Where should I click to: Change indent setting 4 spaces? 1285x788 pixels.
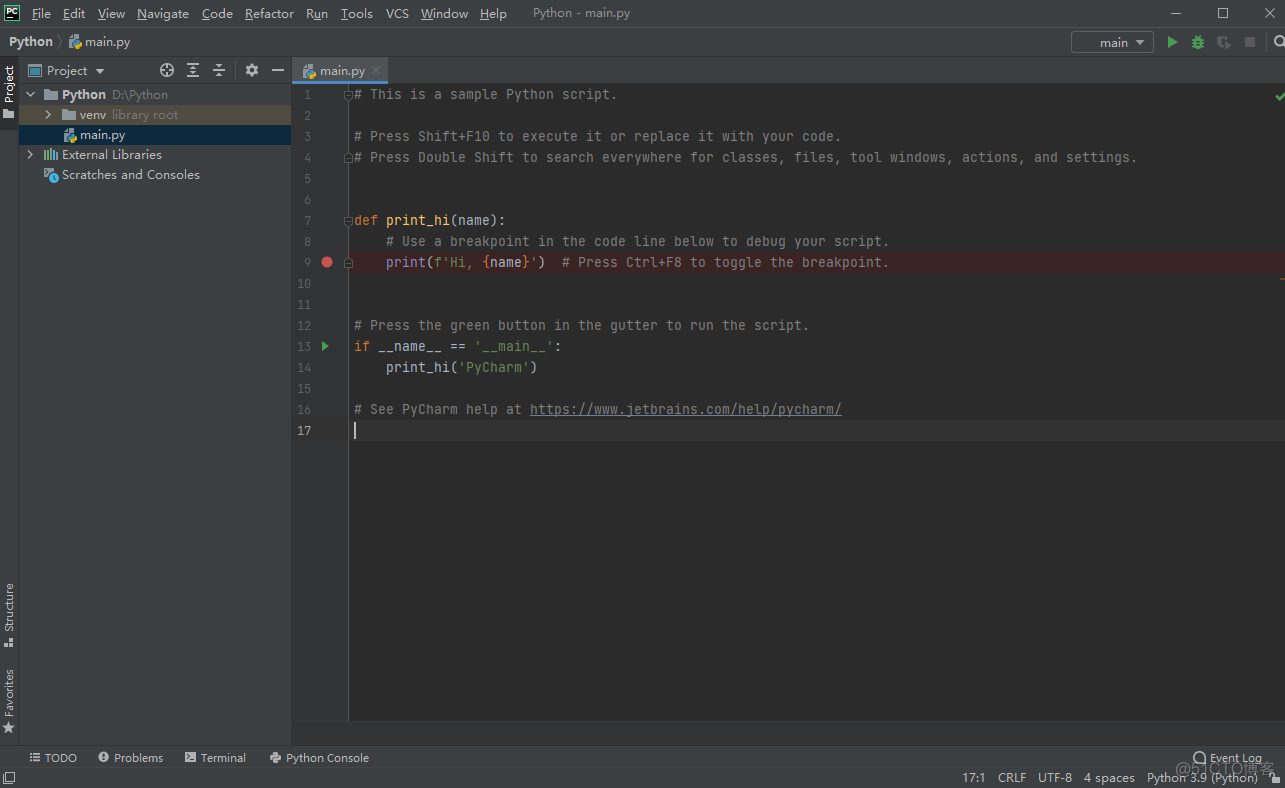[x=1109, y=777]
